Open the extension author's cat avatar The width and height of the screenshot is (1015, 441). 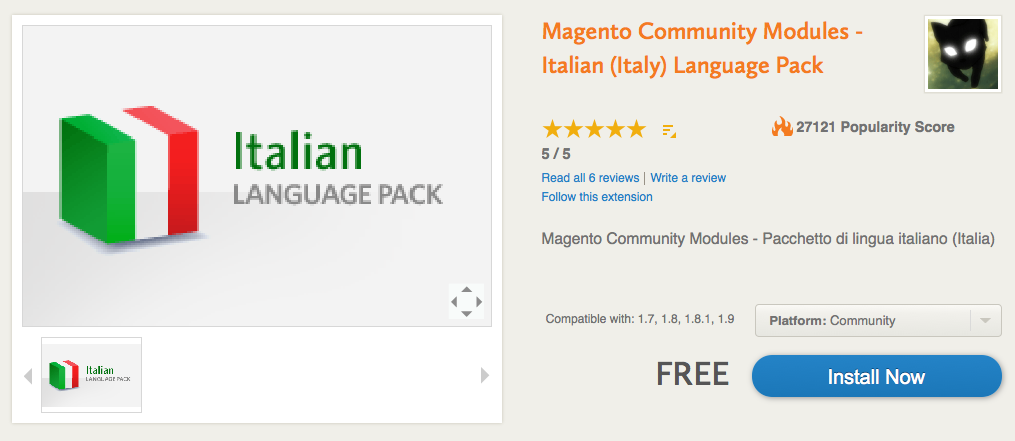point(962,54)
